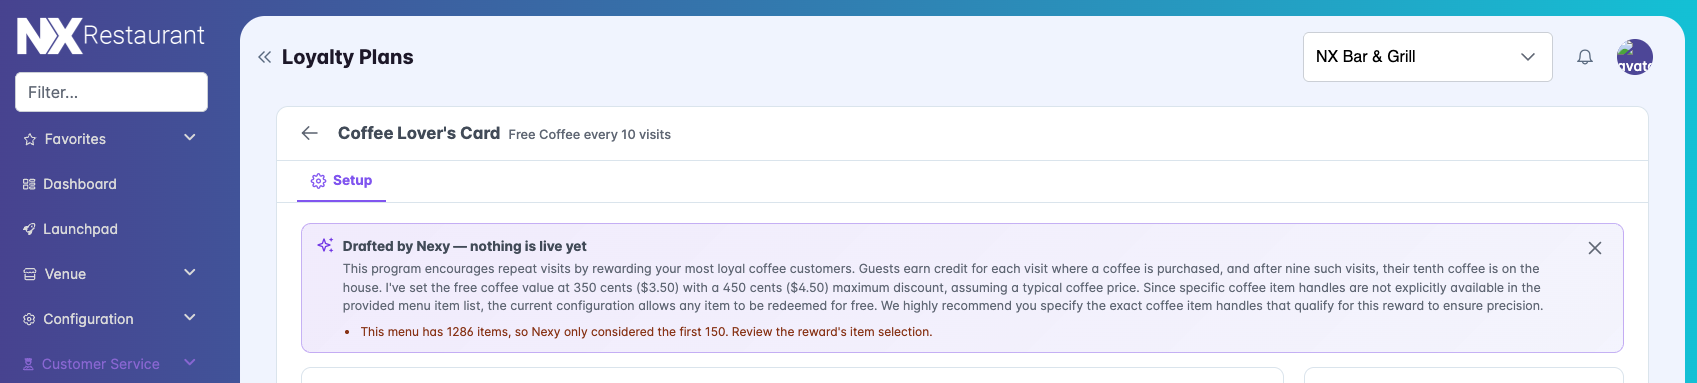Click the Nexy sparkle icon
The height and width of the screenshot is (383, 1697).
pyautogui.click(x=325, y=245)
